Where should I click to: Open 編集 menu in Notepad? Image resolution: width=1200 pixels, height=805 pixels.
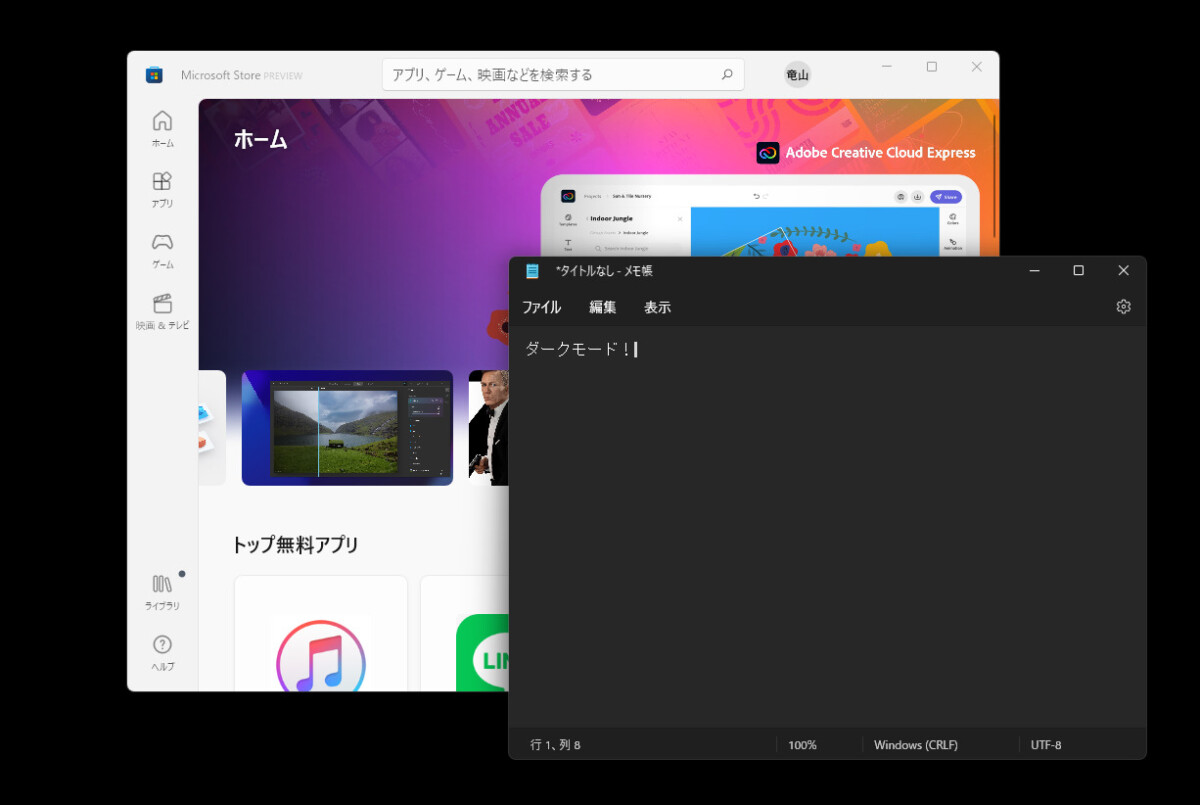point(602,307)
